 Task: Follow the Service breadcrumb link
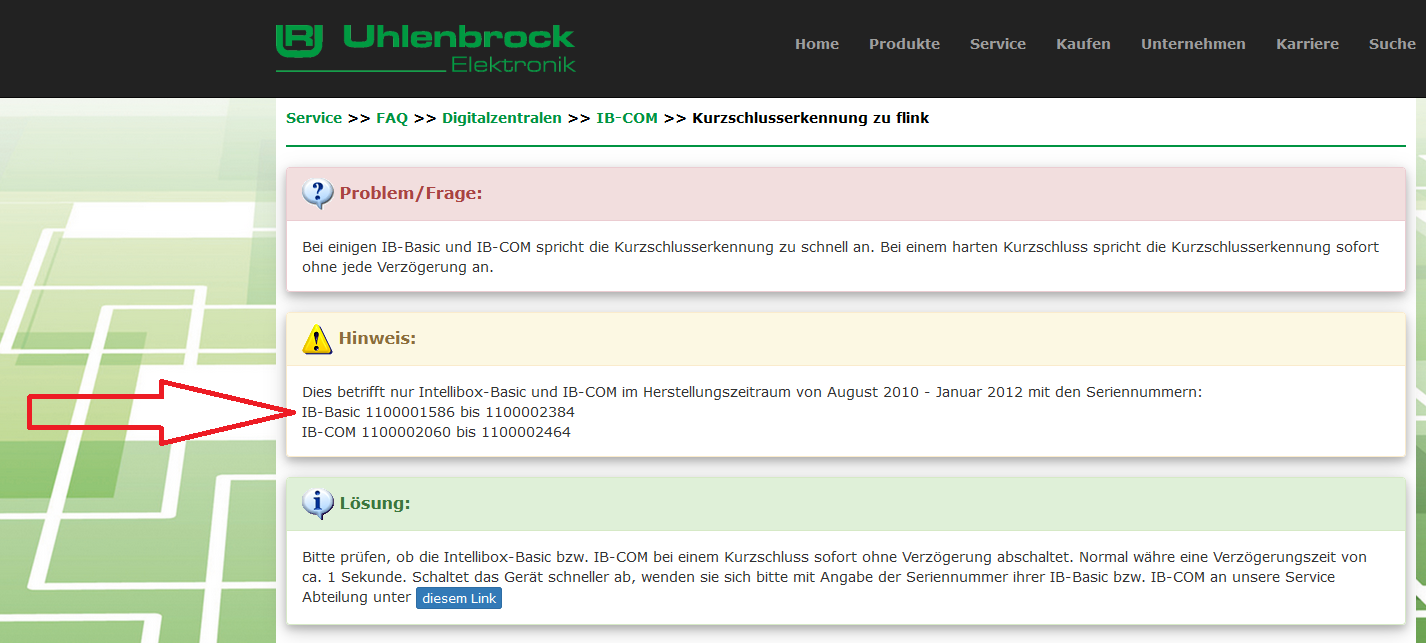[314, 118]
